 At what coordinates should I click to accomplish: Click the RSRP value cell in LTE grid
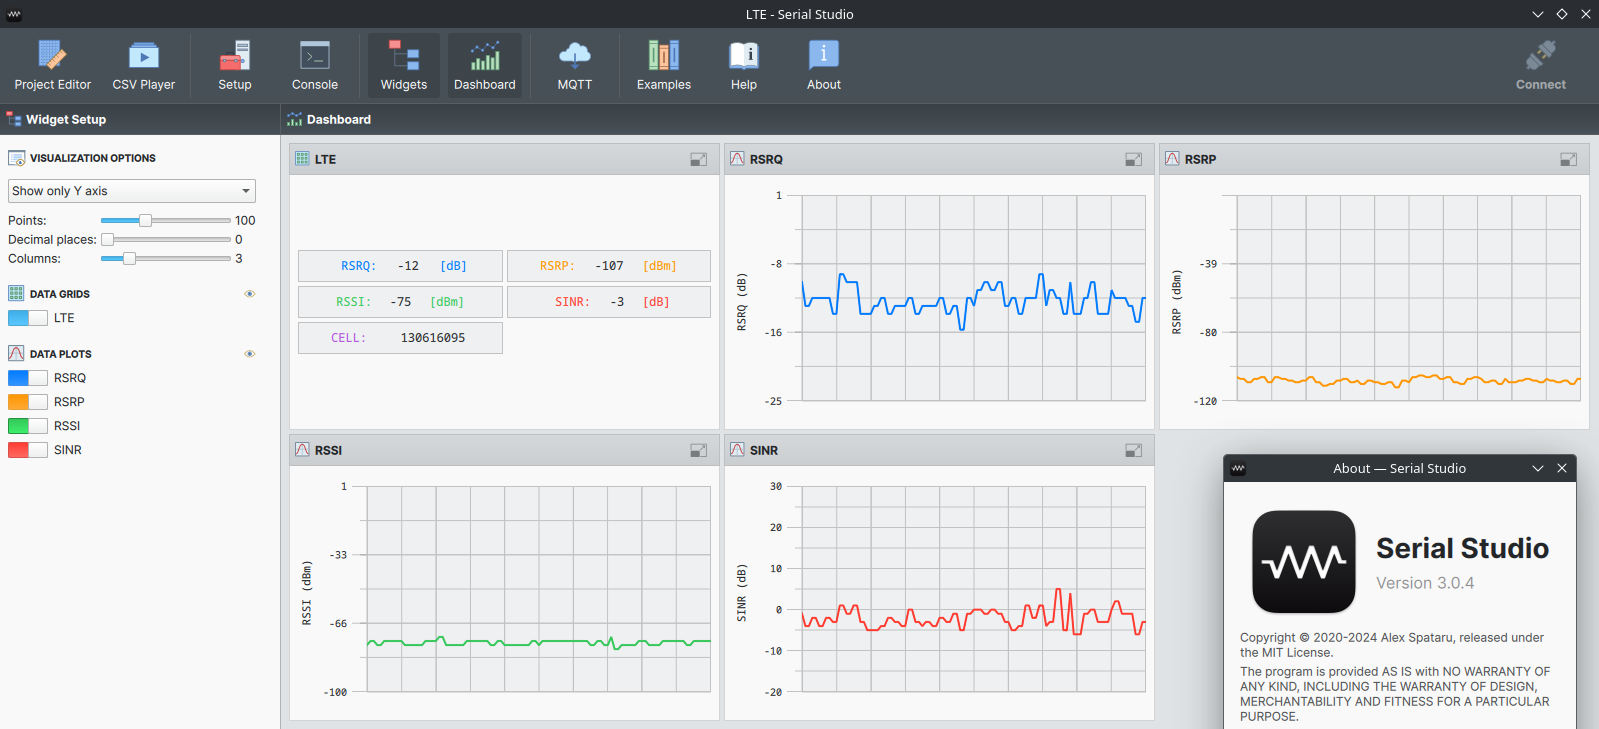tap(609, 266)
